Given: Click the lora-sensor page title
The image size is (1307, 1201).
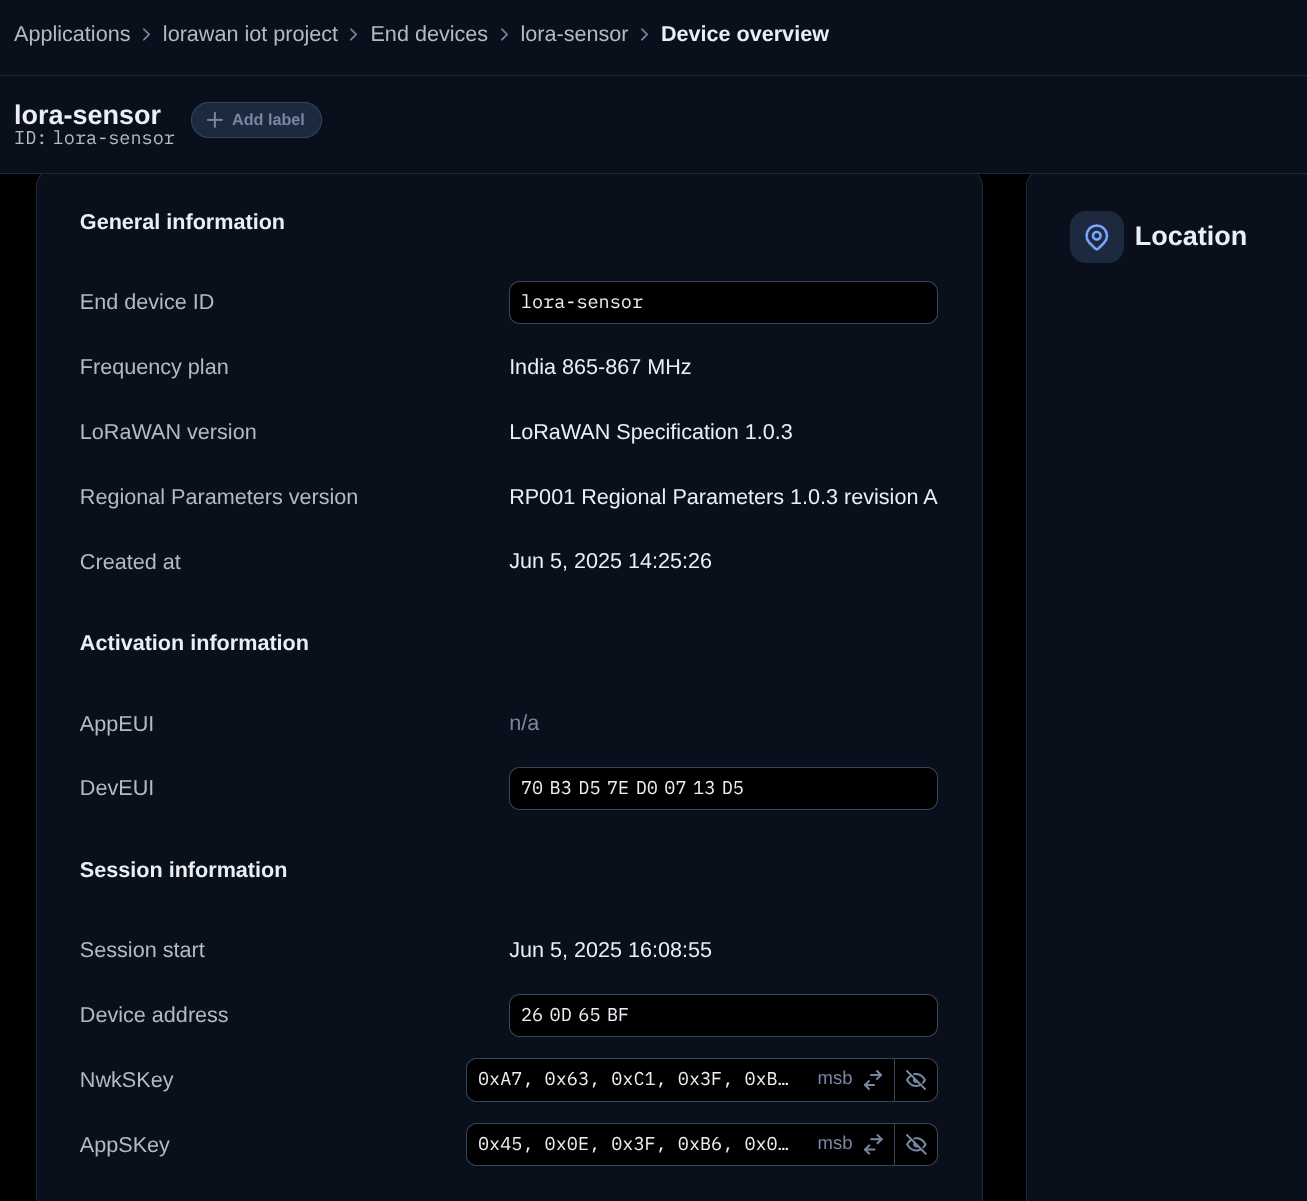Looking at the screenshot, I should (x=87, y=115).
